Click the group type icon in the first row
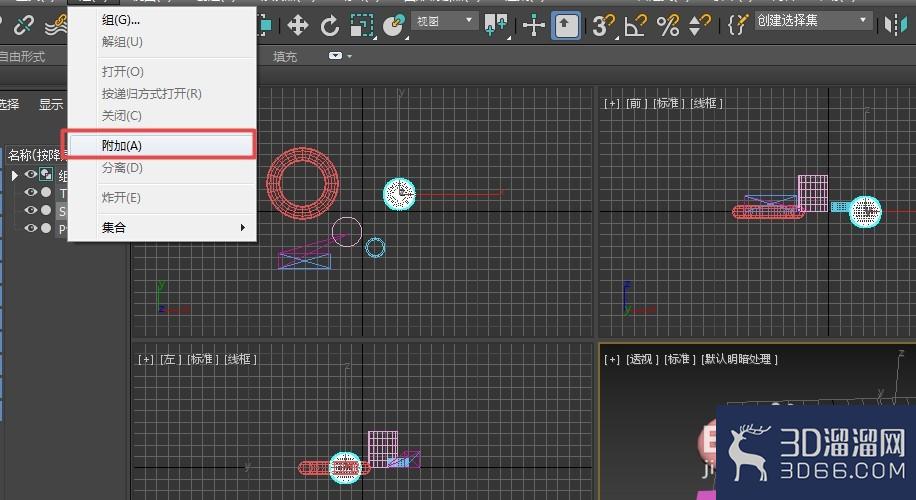916x500 pixels. tap(46, 174)
